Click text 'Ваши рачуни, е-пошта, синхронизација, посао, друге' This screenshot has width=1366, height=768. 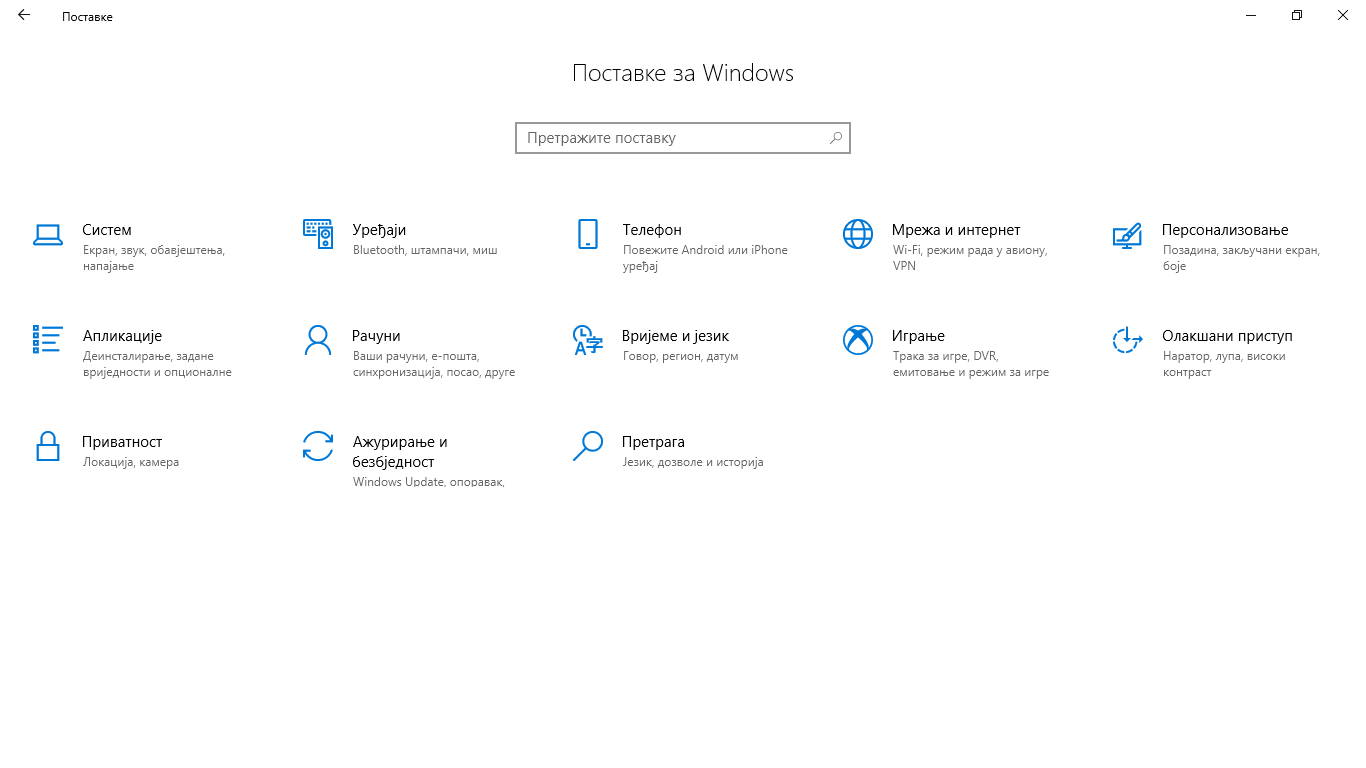(434, 364)
